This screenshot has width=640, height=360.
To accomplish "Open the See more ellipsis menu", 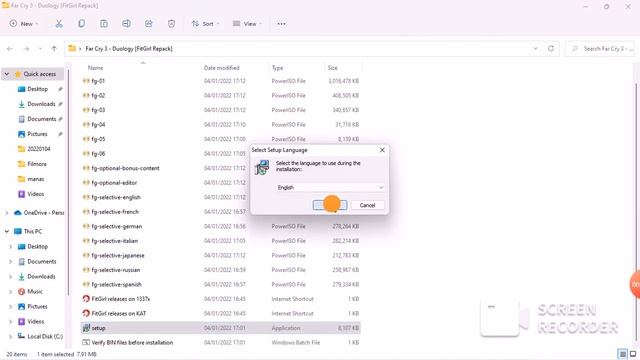I will coord(281,24).
